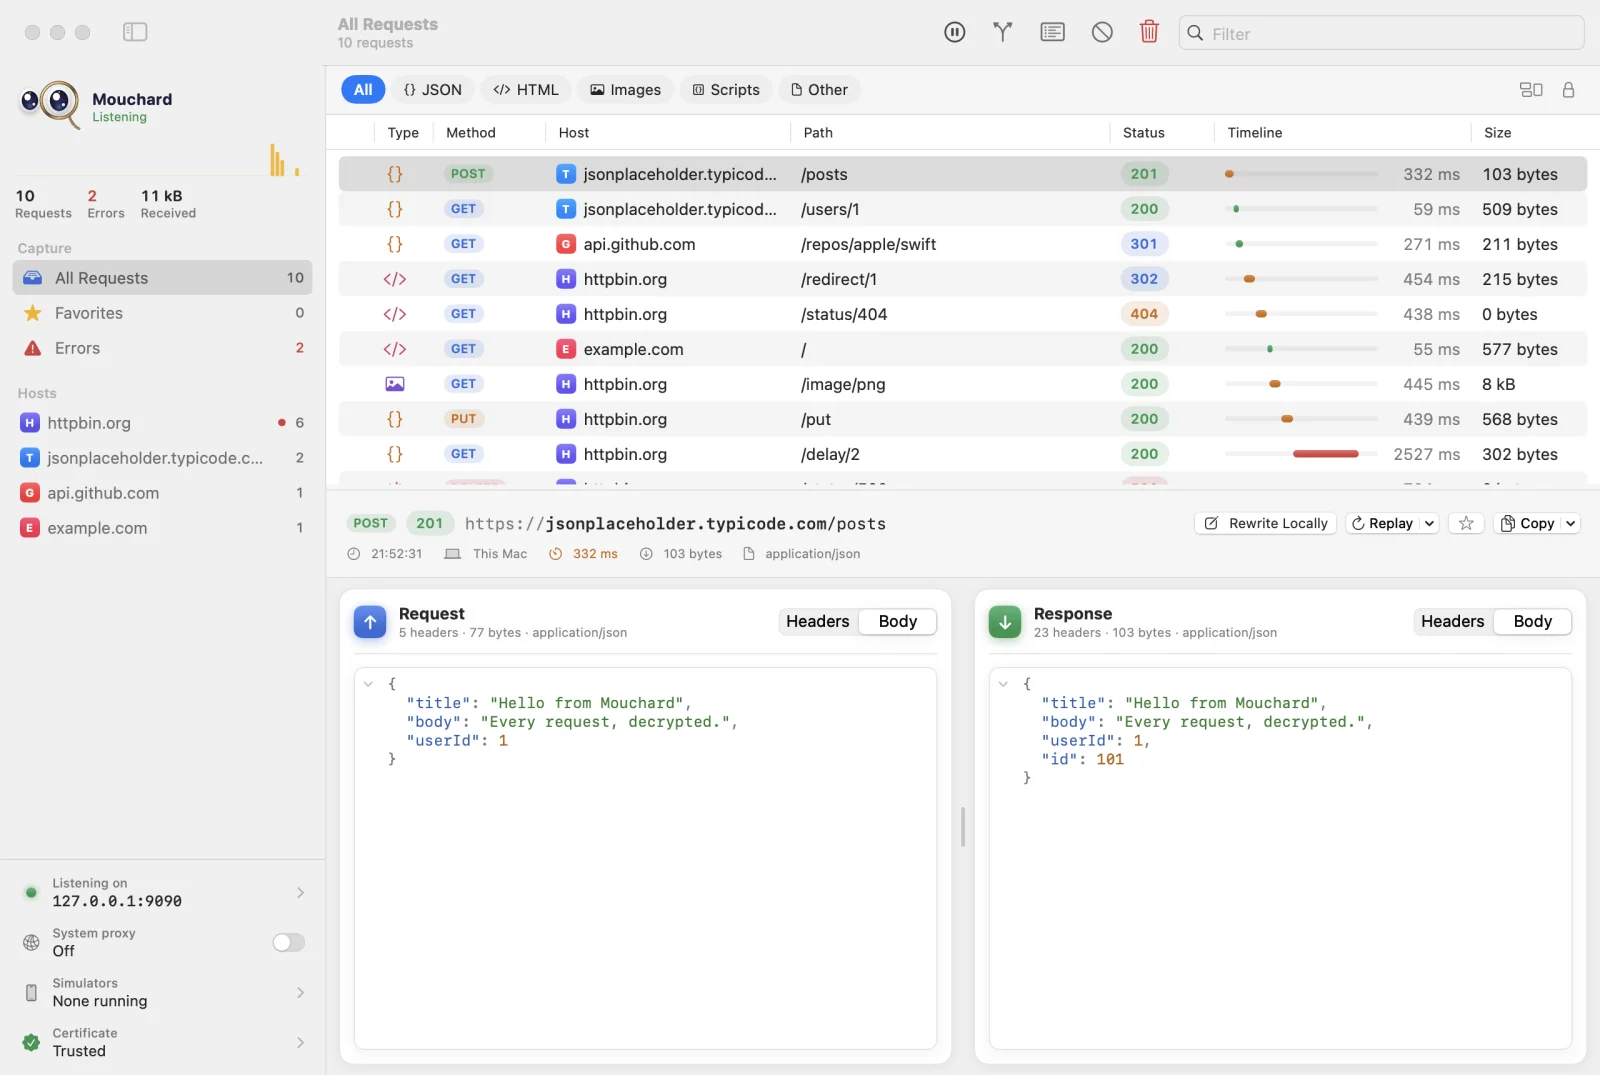This screenshot has width=1600, height=1075.
Task: Expand the Certificate Trusted chevron
Action: (300, 1042)
